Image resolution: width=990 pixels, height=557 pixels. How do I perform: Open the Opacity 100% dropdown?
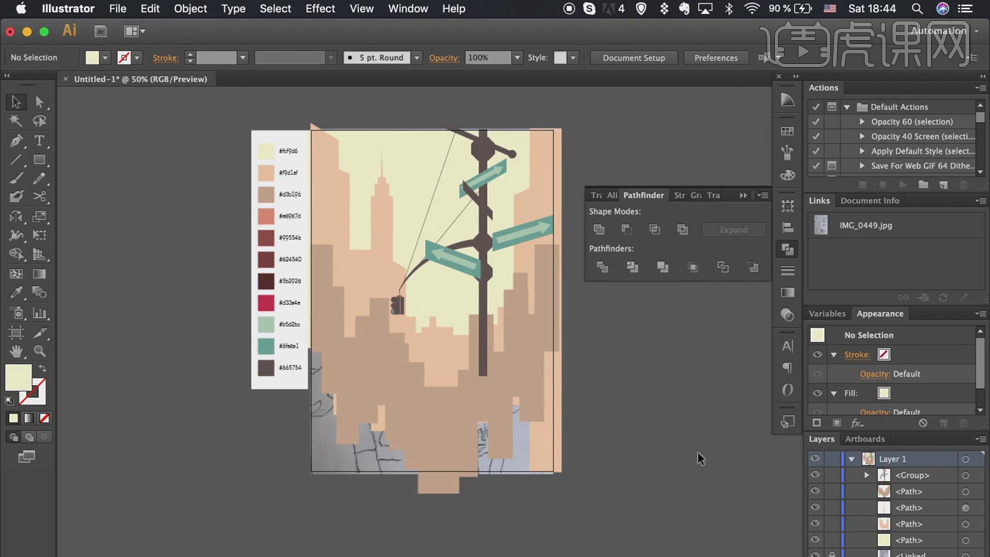coord(517,58)
